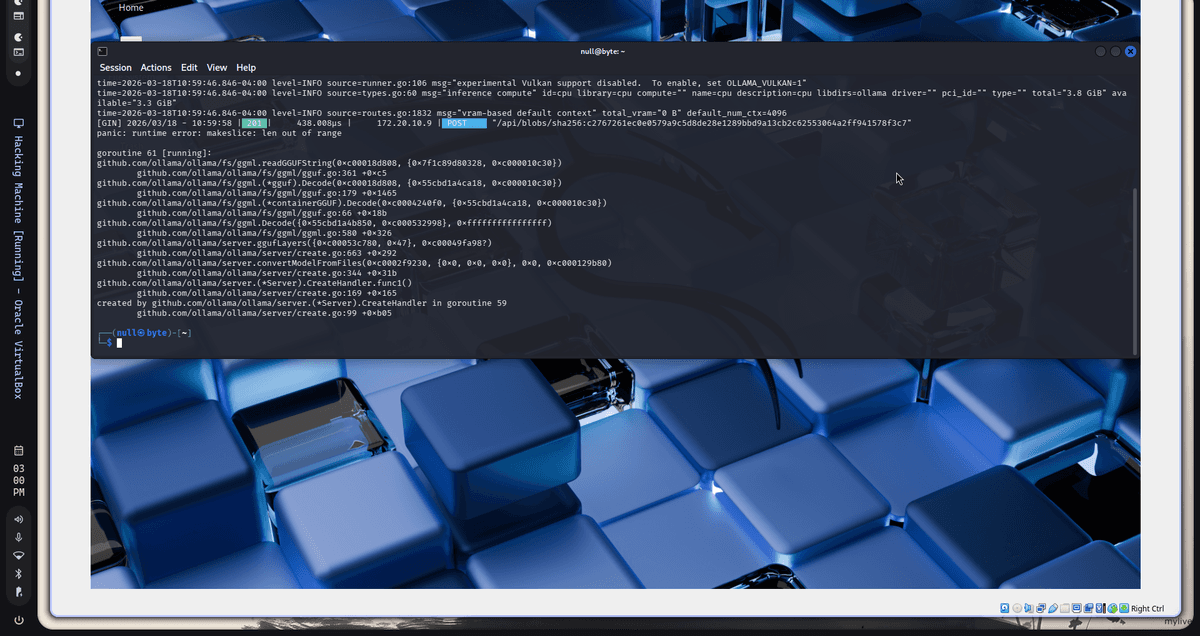The width and height of the screenshot is (1200, 636).
Task: Click the 172.20.10.9 IP address
Action: (404, 123)
